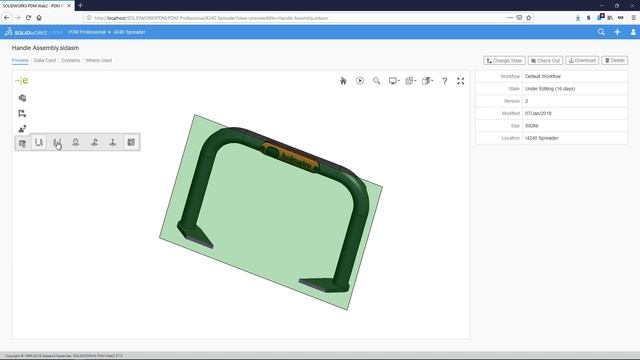Click the Under Editing state value

coord(550,89)
